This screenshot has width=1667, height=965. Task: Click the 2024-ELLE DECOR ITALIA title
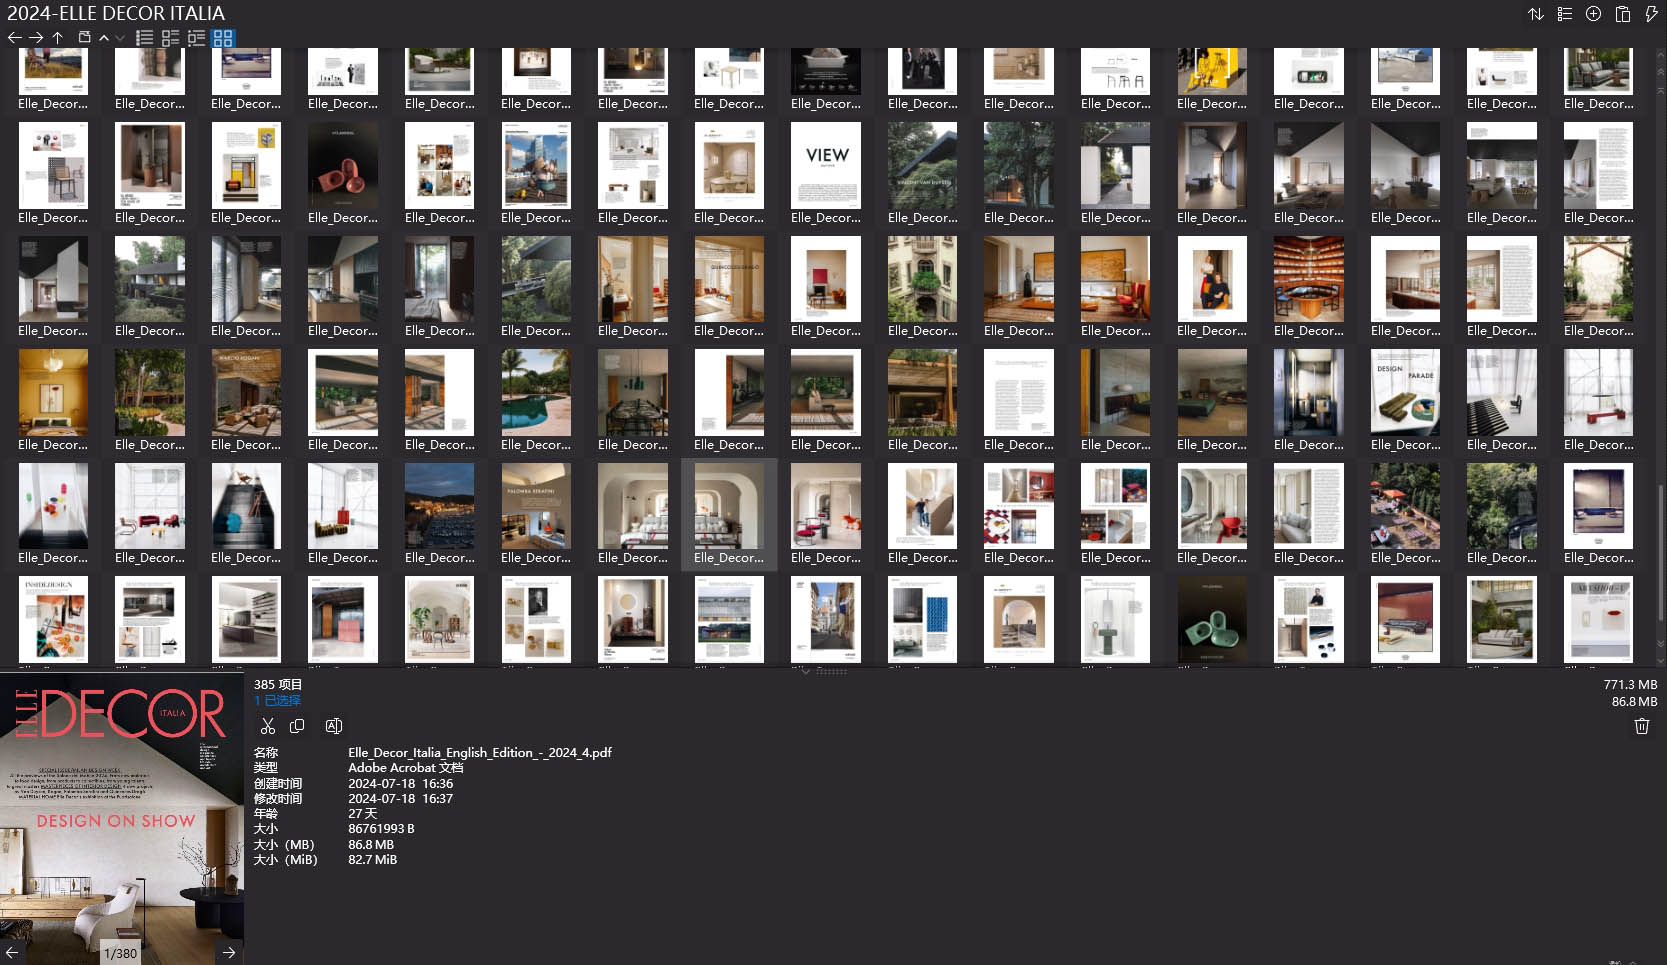(x=116, y=13)
